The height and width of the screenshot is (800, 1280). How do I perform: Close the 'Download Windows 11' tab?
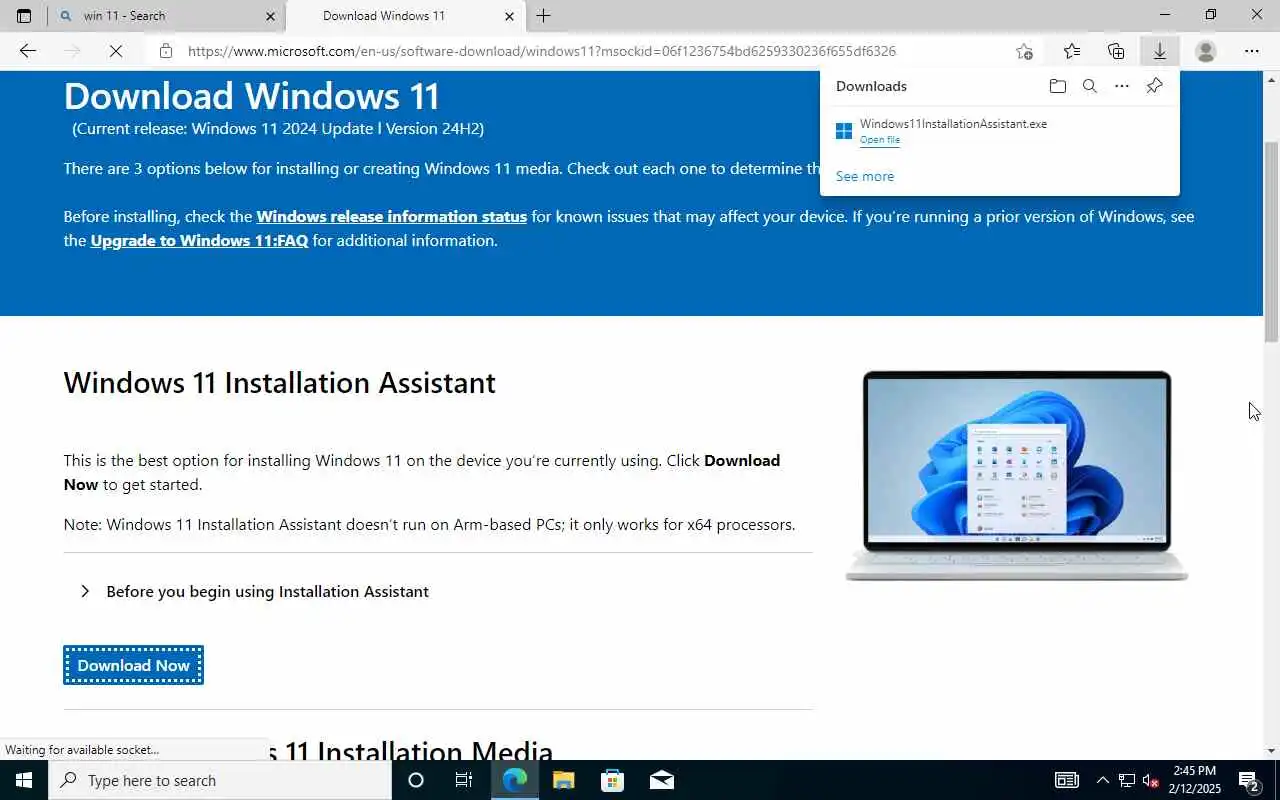(509, 16)
